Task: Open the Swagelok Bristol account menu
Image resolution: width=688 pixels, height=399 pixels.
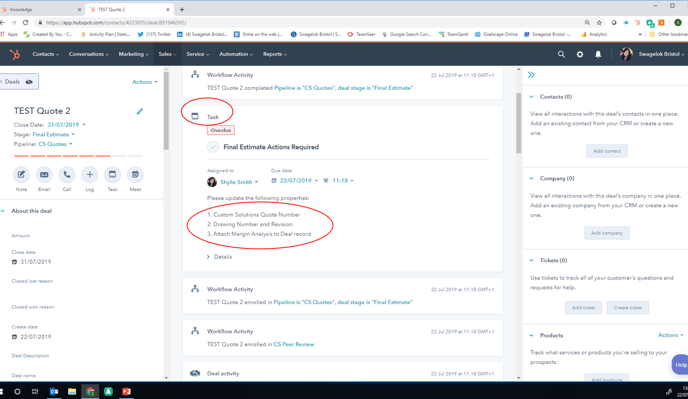Action: (x=661, y=54)
